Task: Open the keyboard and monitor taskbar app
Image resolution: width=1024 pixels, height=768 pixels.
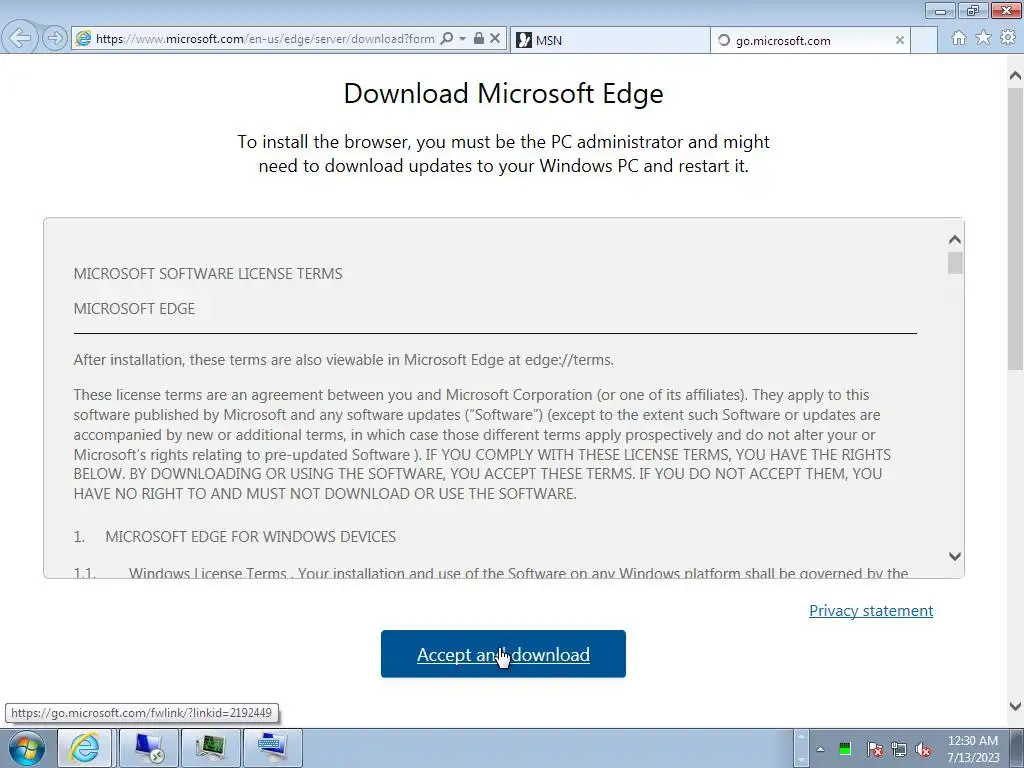Action: coord(272,748)
